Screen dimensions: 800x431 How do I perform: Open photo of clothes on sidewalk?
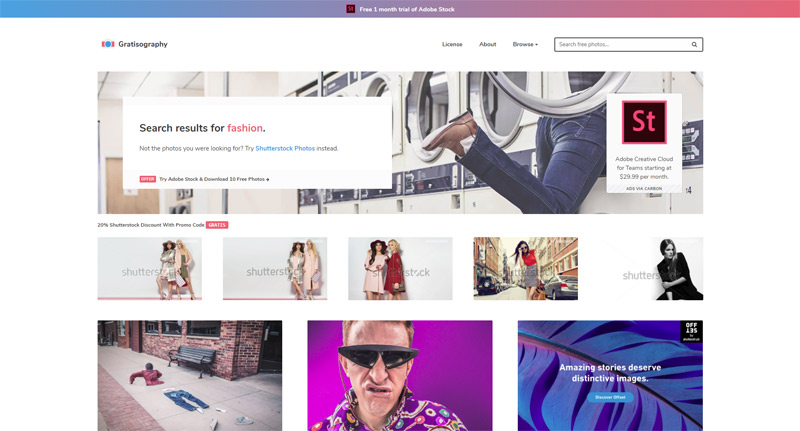tap(190, 375)
